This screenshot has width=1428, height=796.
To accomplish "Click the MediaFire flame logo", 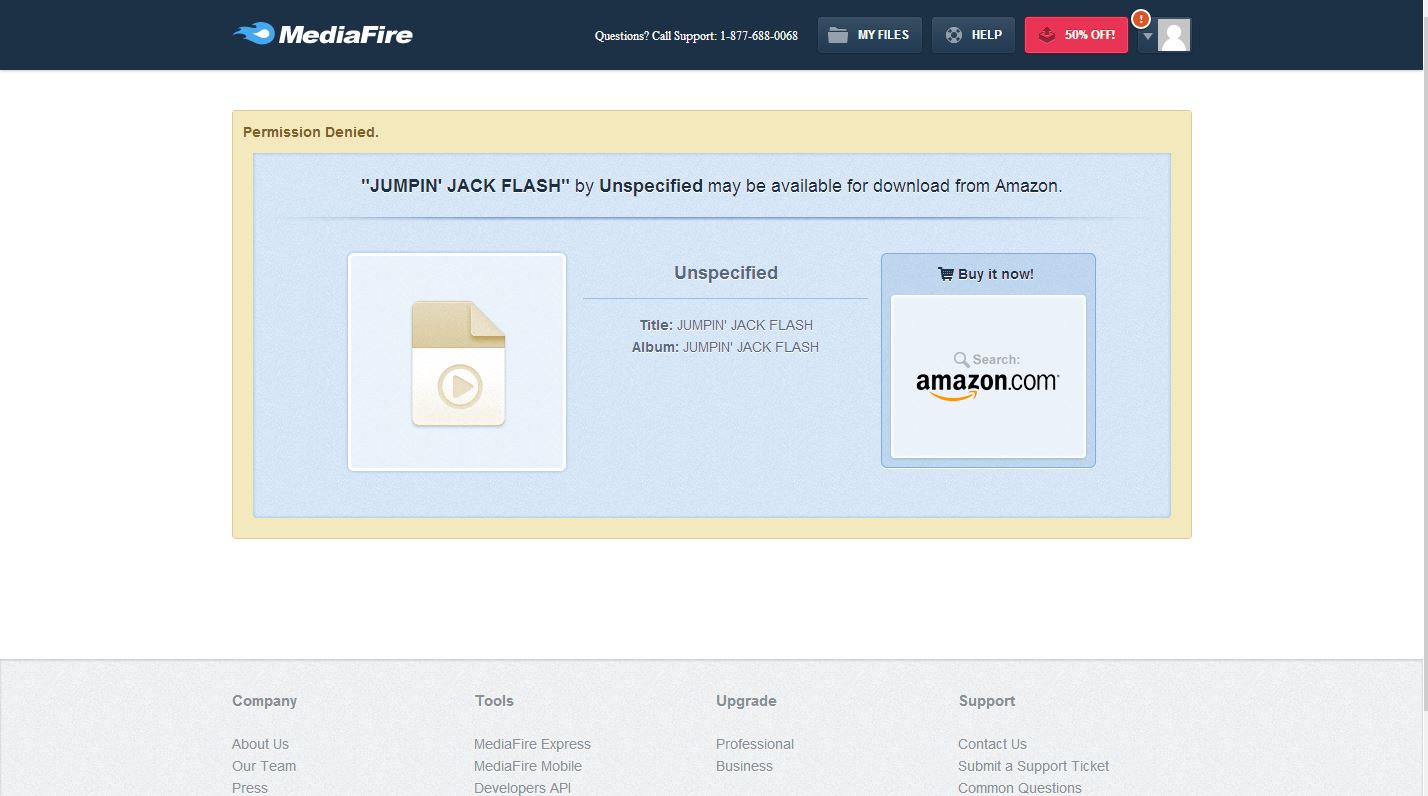I will click(322, 34).
